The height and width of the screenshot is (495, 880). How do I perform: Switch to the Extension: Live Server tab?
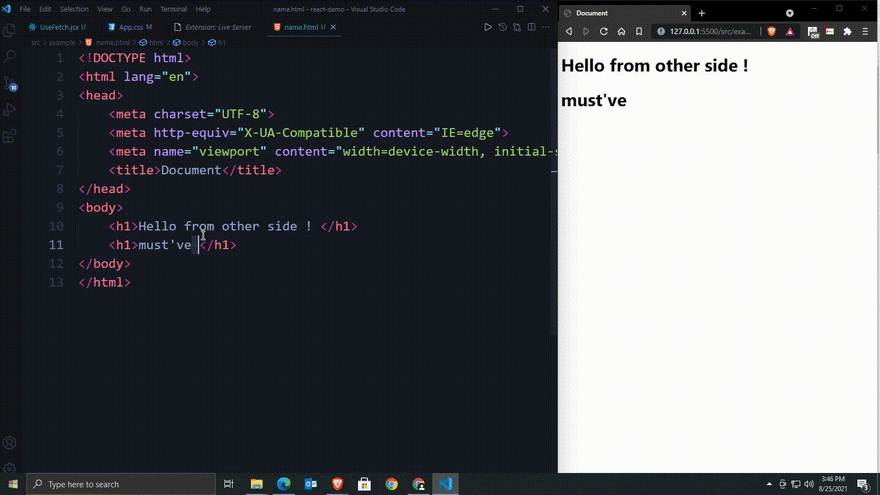[x=213, y=27]
